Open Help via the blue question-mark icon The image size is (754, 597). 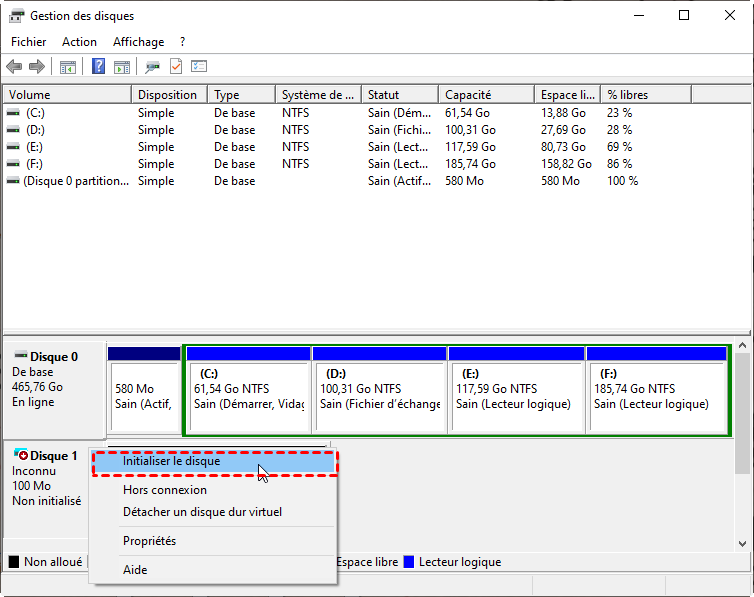pos(98,66)
